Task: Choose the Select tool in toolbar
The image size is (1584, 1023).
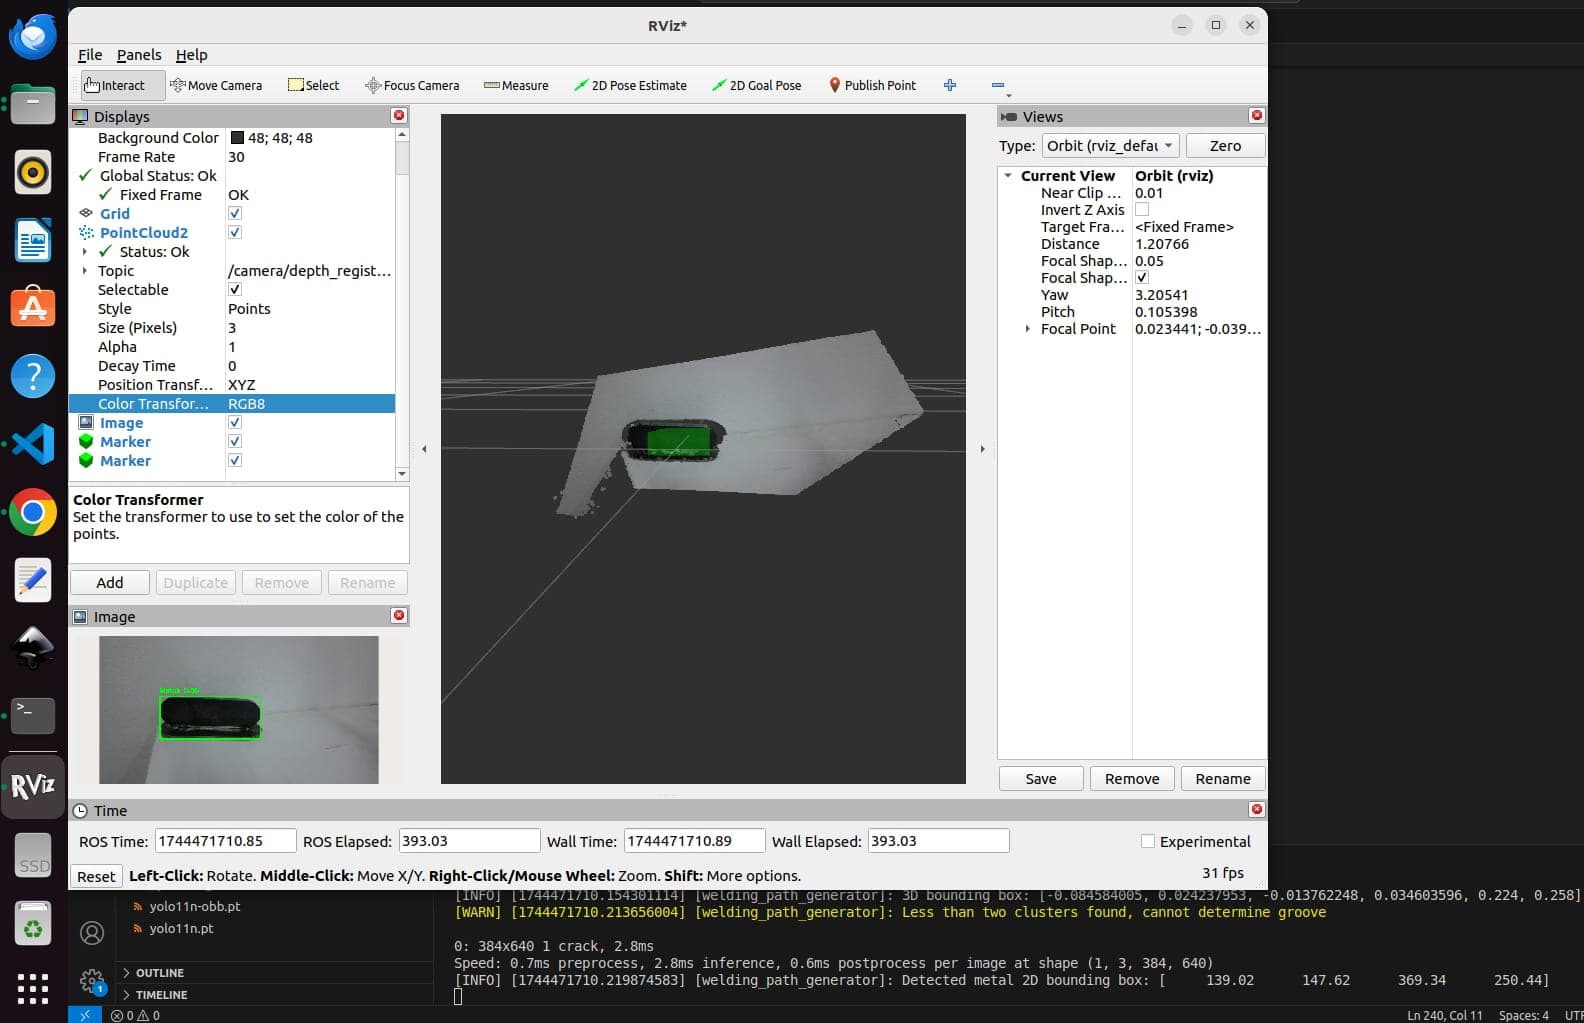Action: click(x=313, y=85)
